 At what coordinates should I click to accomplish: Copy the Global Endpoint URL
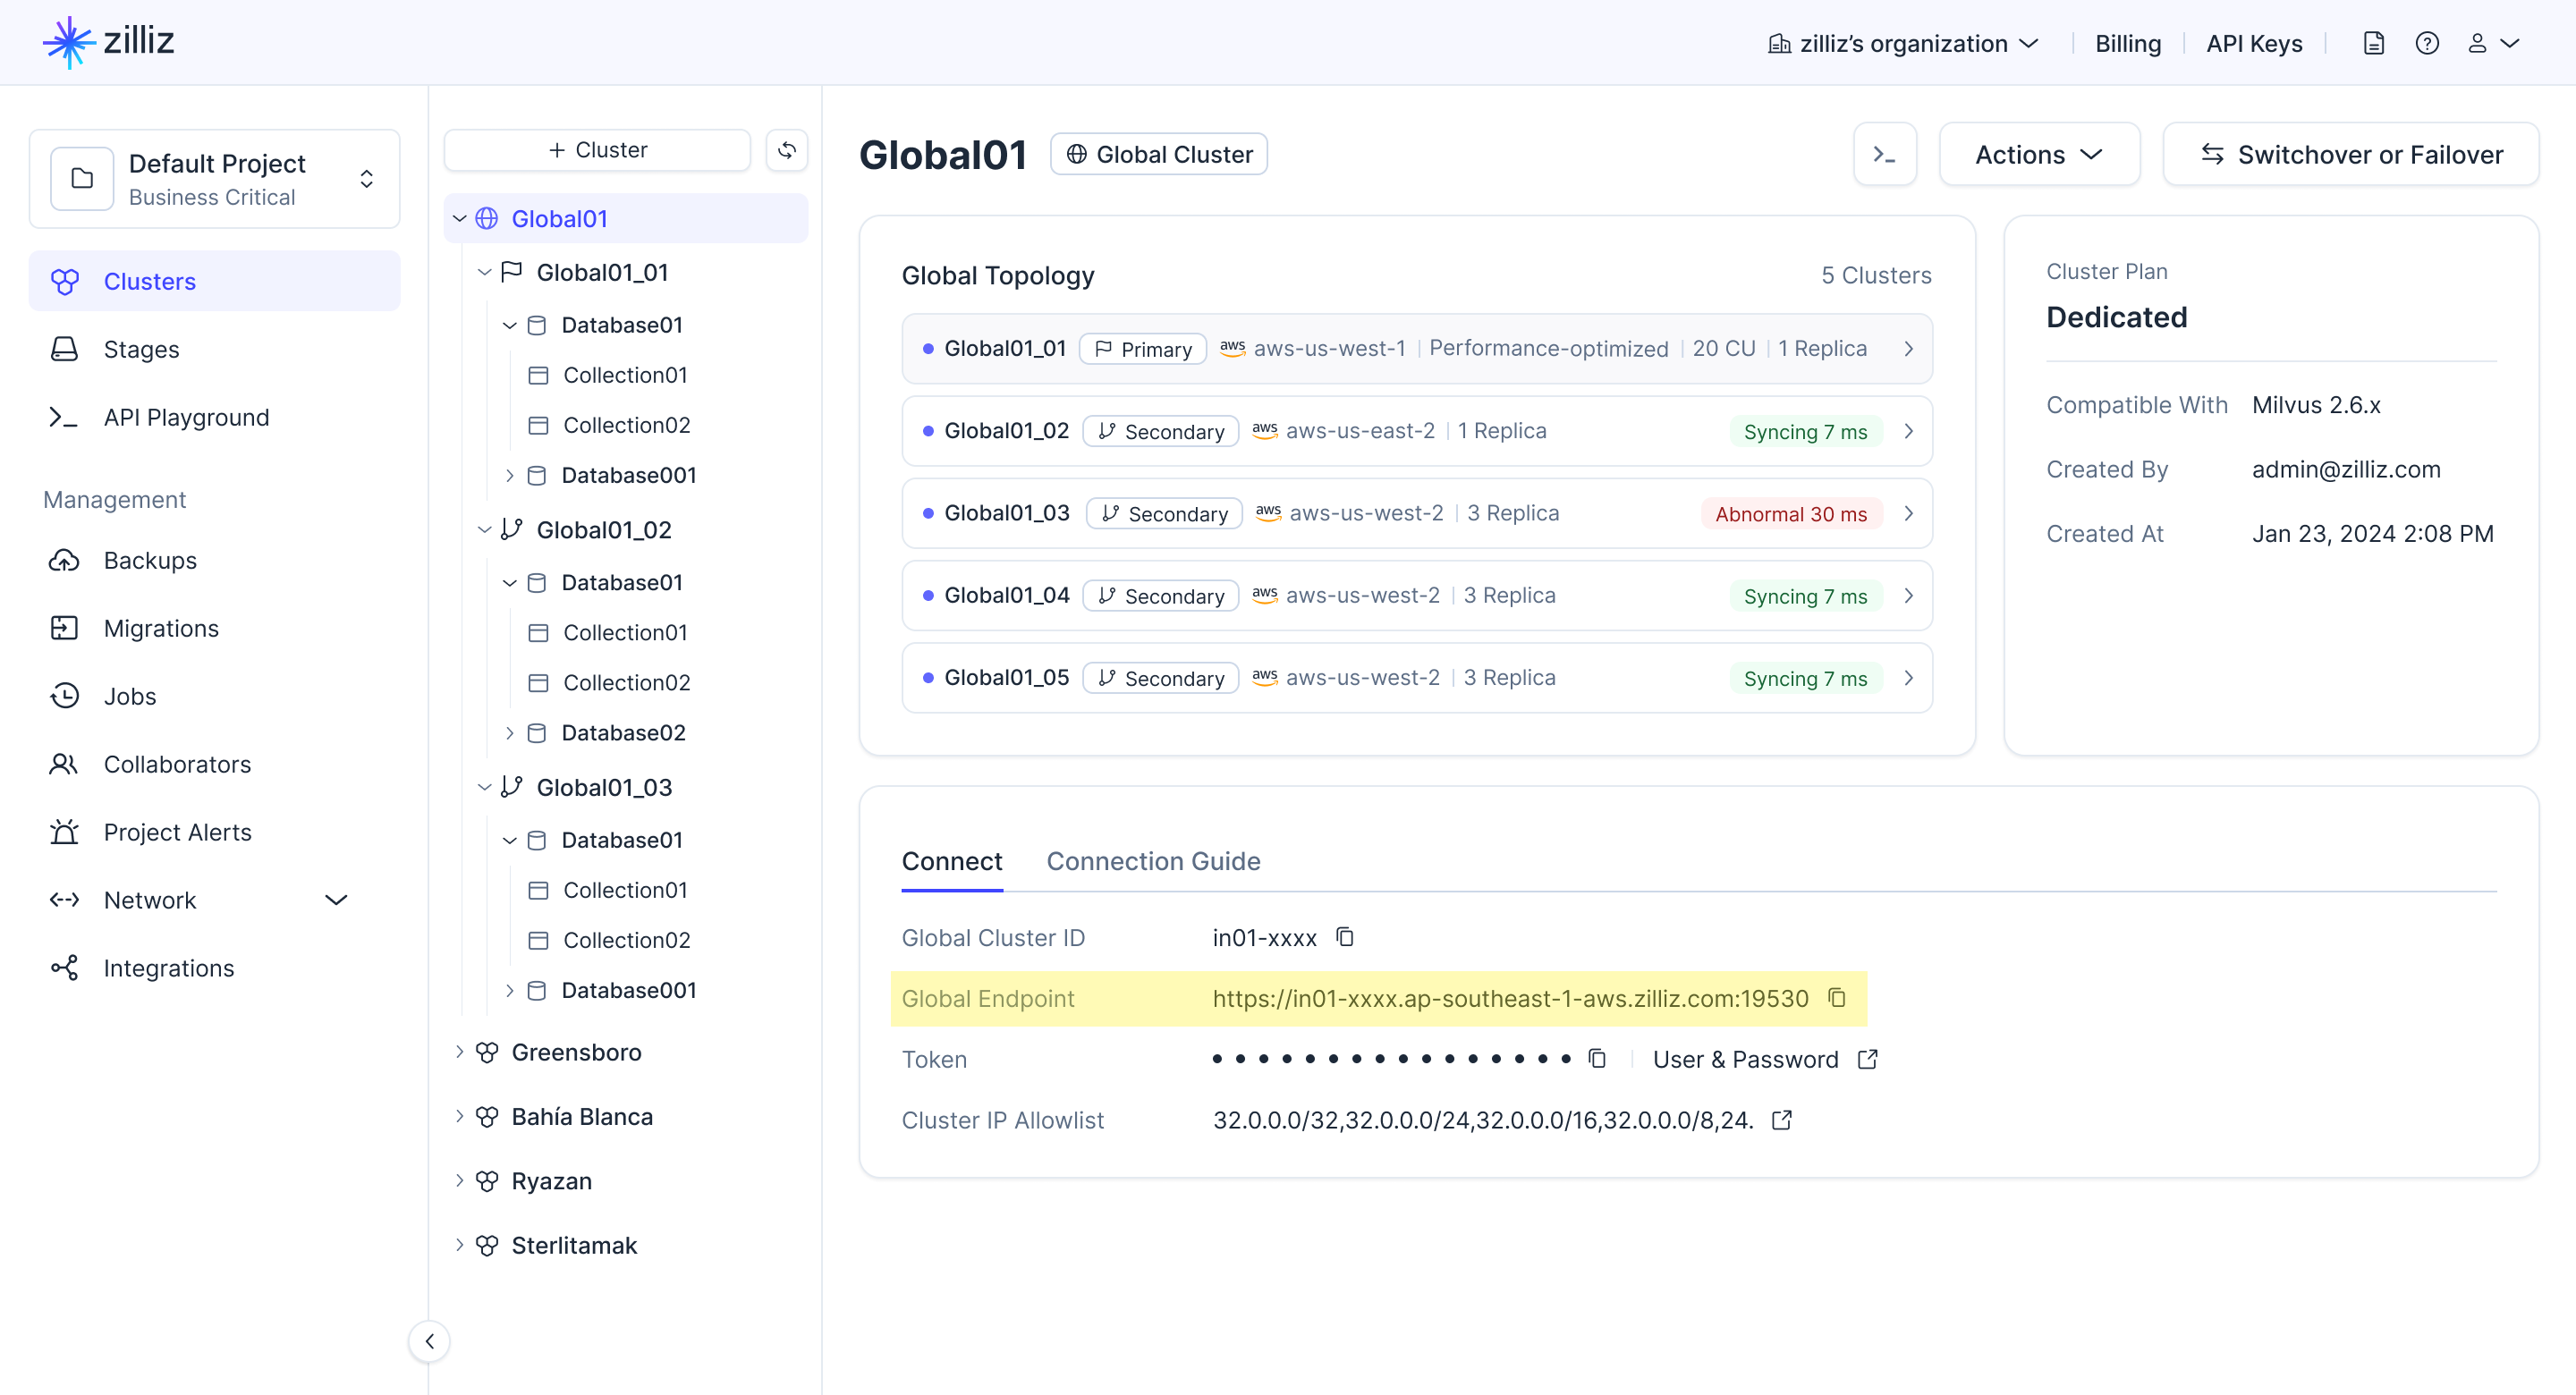coord(1837,998)
